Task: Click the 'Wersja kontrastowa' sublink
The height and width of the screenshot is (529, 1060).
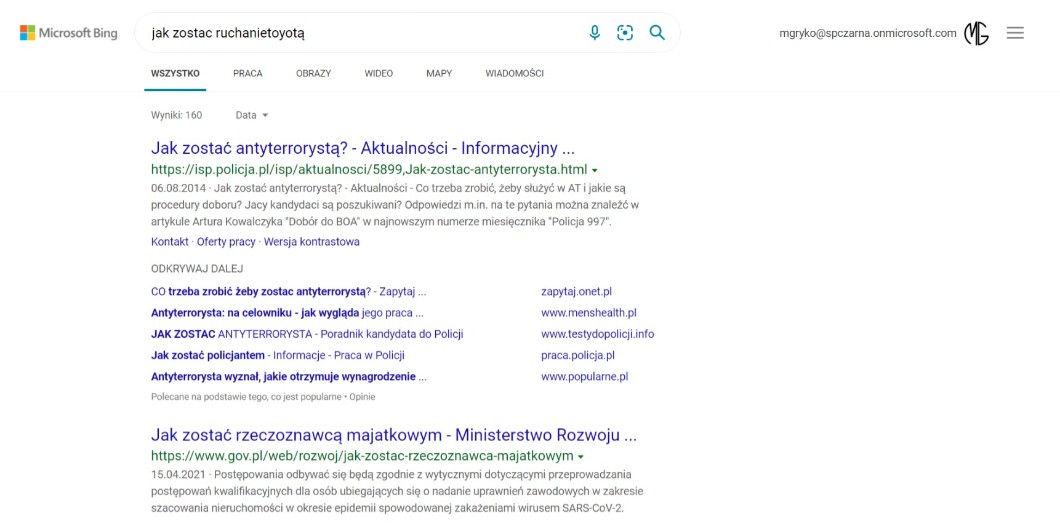Action: click(311, 242)
